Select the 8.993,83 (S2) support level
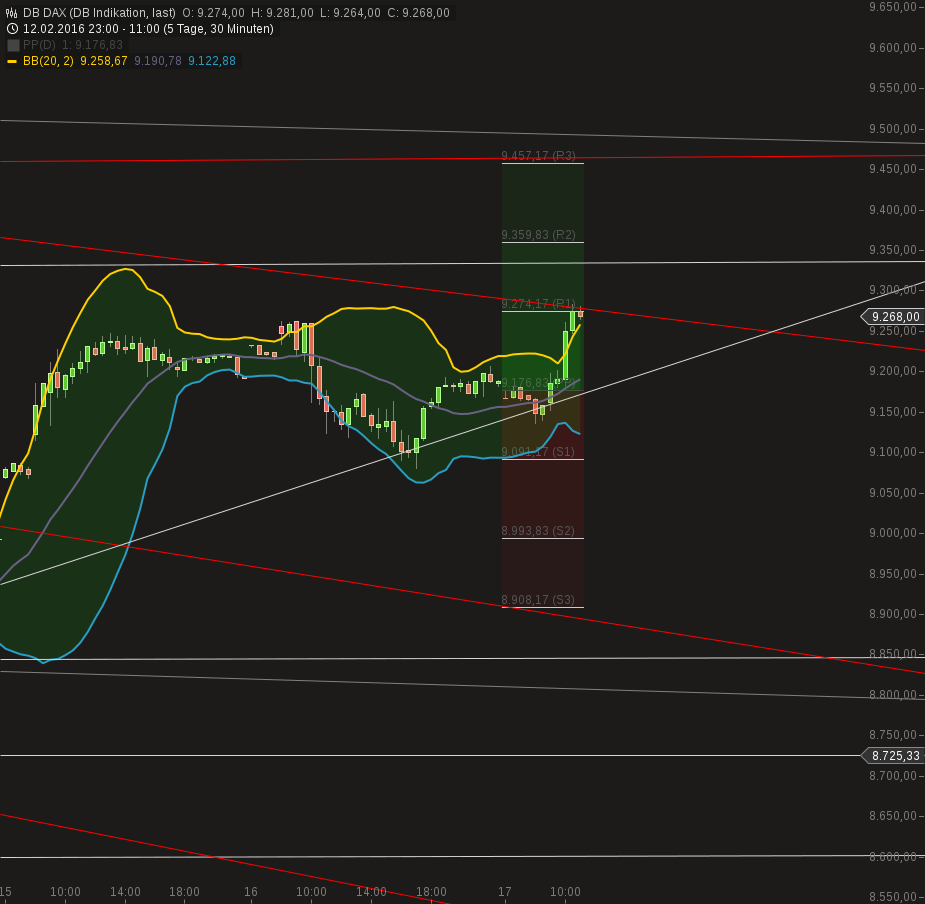 [537, 531]
